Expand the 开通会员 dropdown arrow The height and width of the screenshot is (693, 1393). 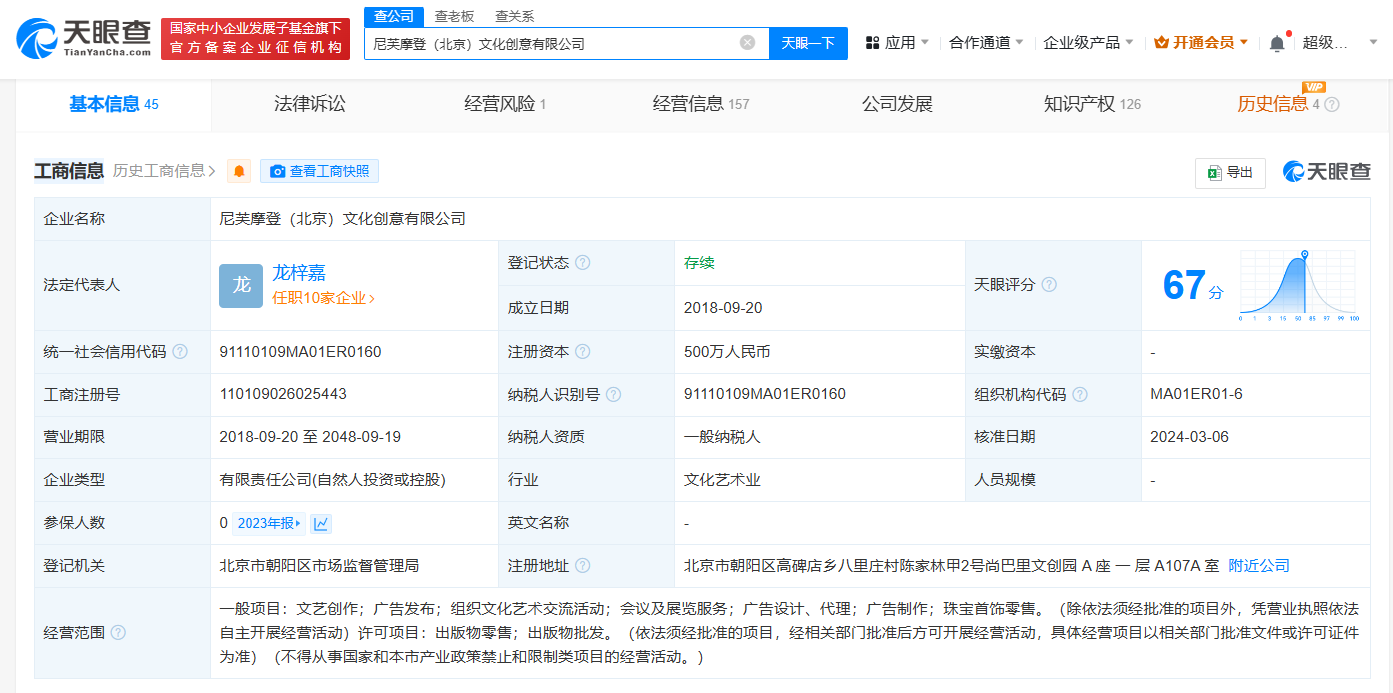(1244, 43)
